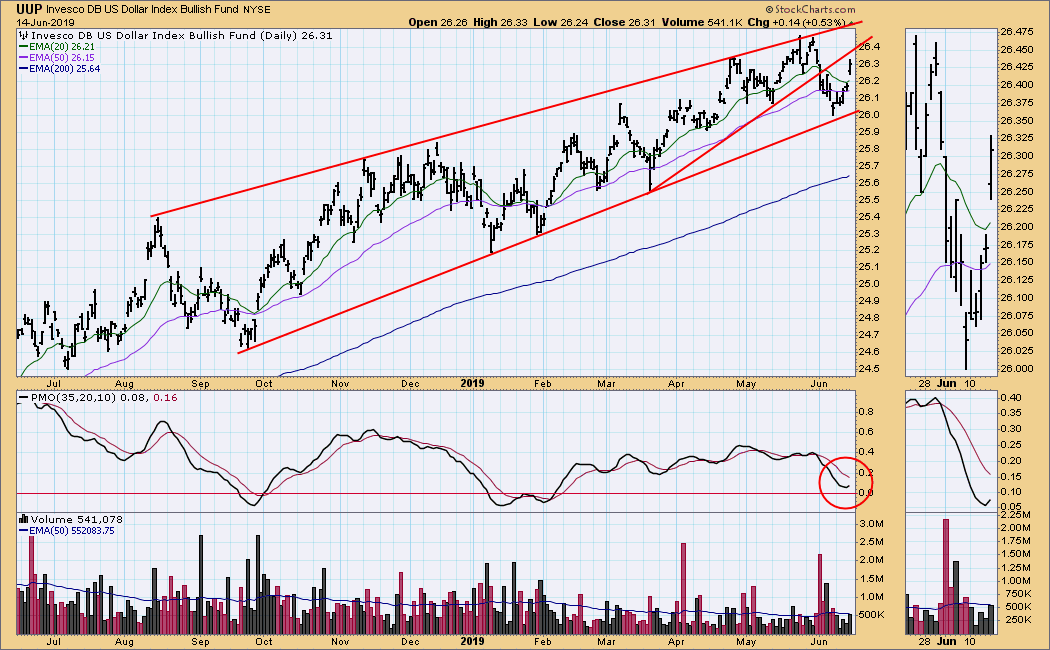Click the blue swatch beside EMA(50) 552083.75
The width and height of the screenshot is (1050, 650).
pyautogui.click(x=23, y=531)
